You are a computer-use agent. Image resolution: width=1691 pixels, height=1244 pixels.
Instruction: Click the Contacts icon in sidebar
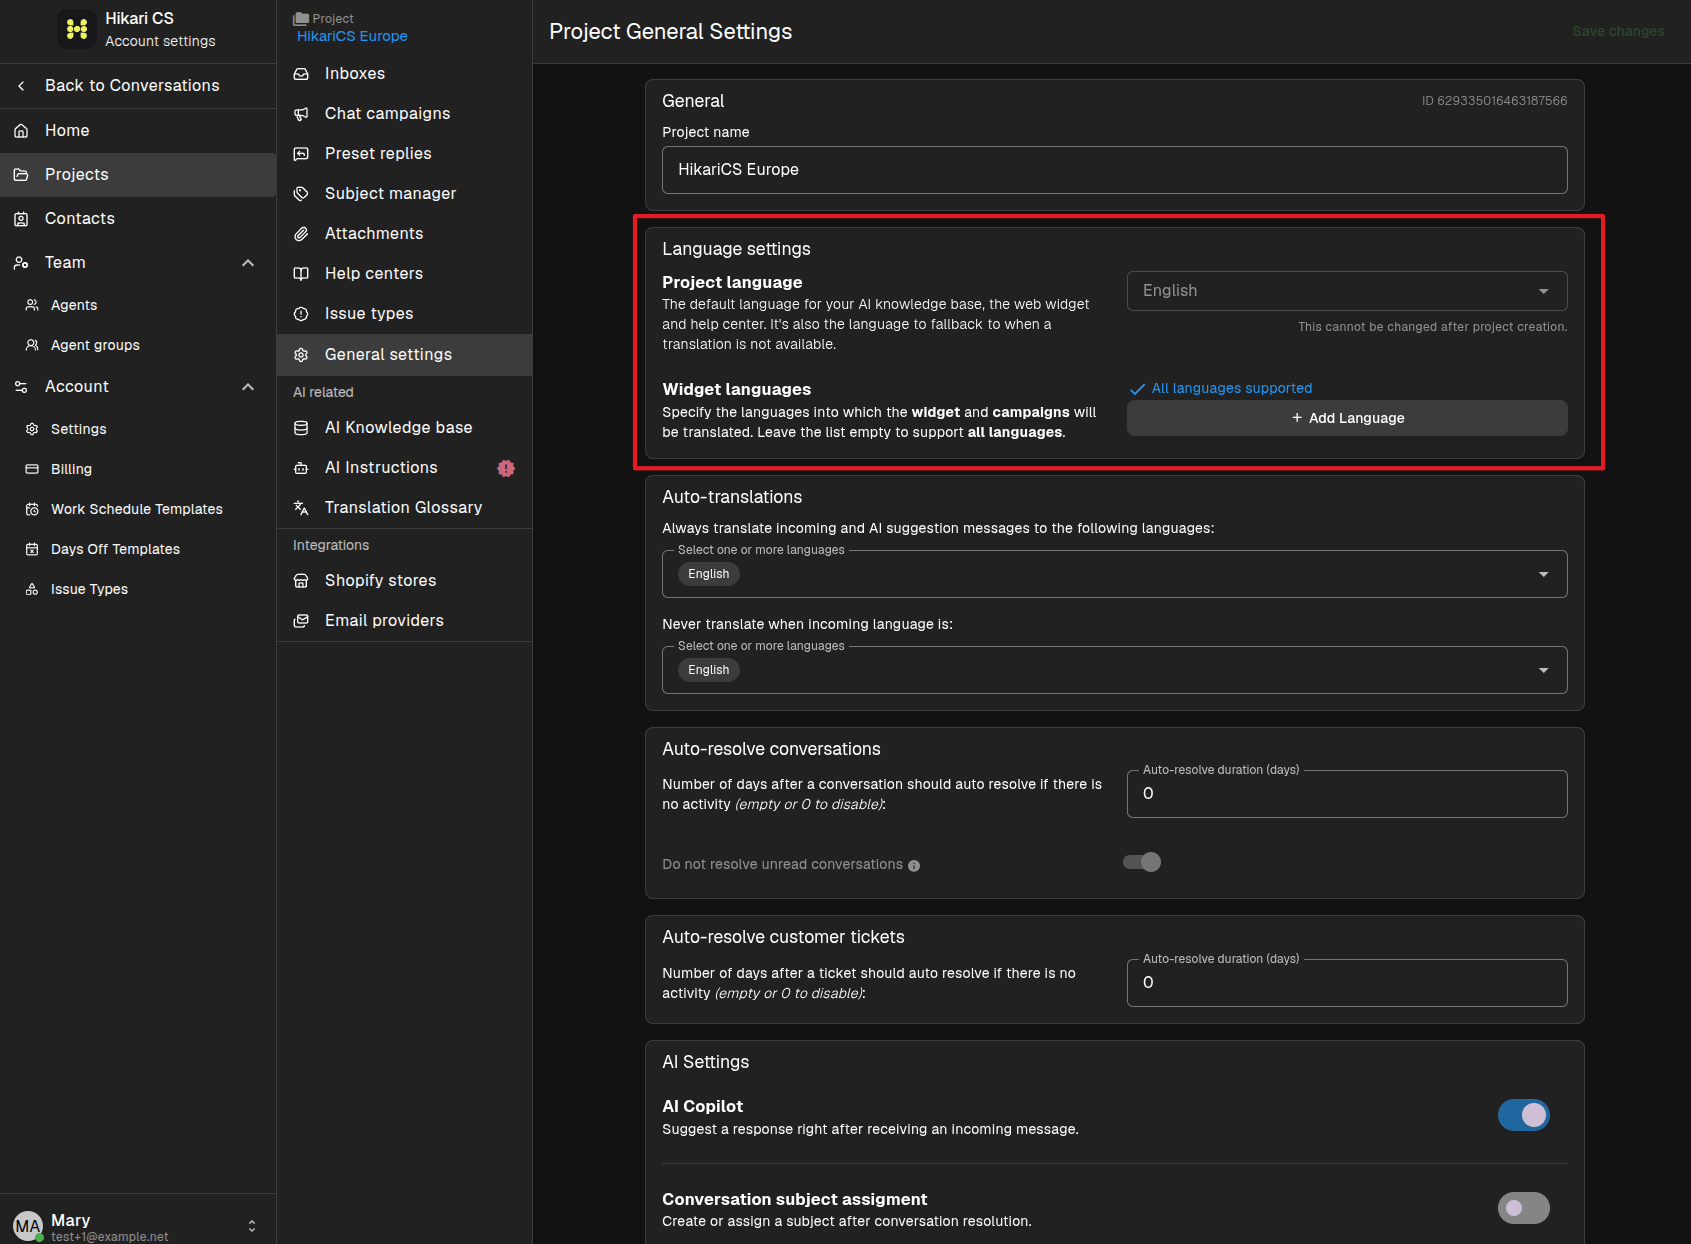[x=21, y=219]
